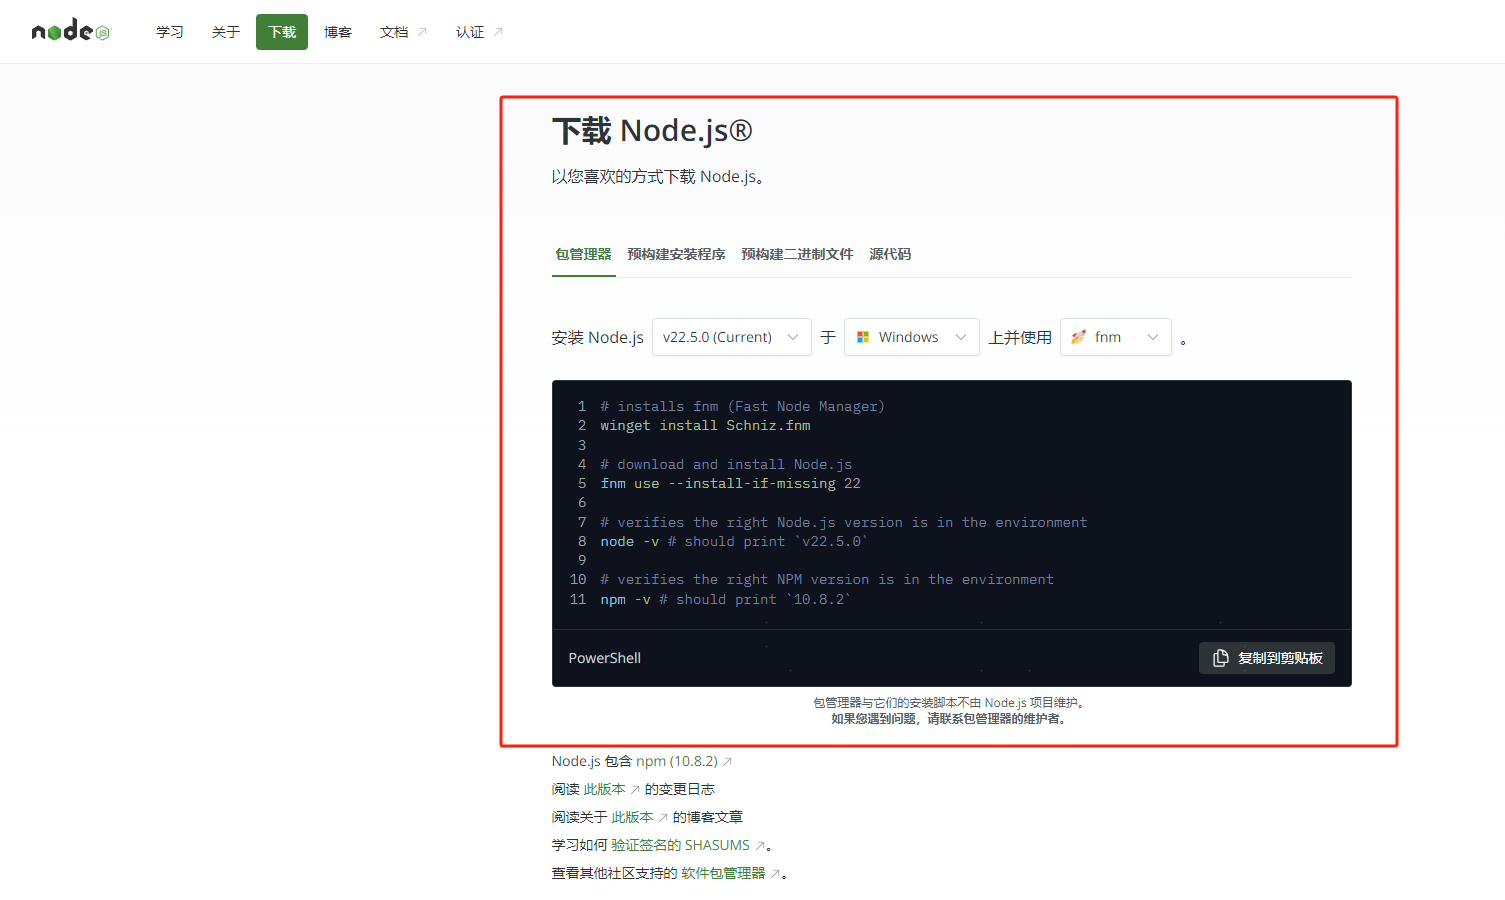Click the Node.js logo
Screen dimensions: 1505x900
(70, 31)
